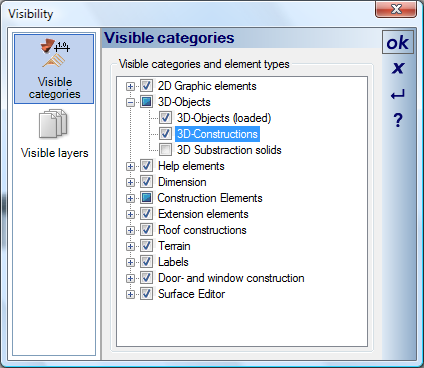The height and width of the screenshot is (368, 424).
Task: Expand Door- and window construction node
Action: pos(130,278)
